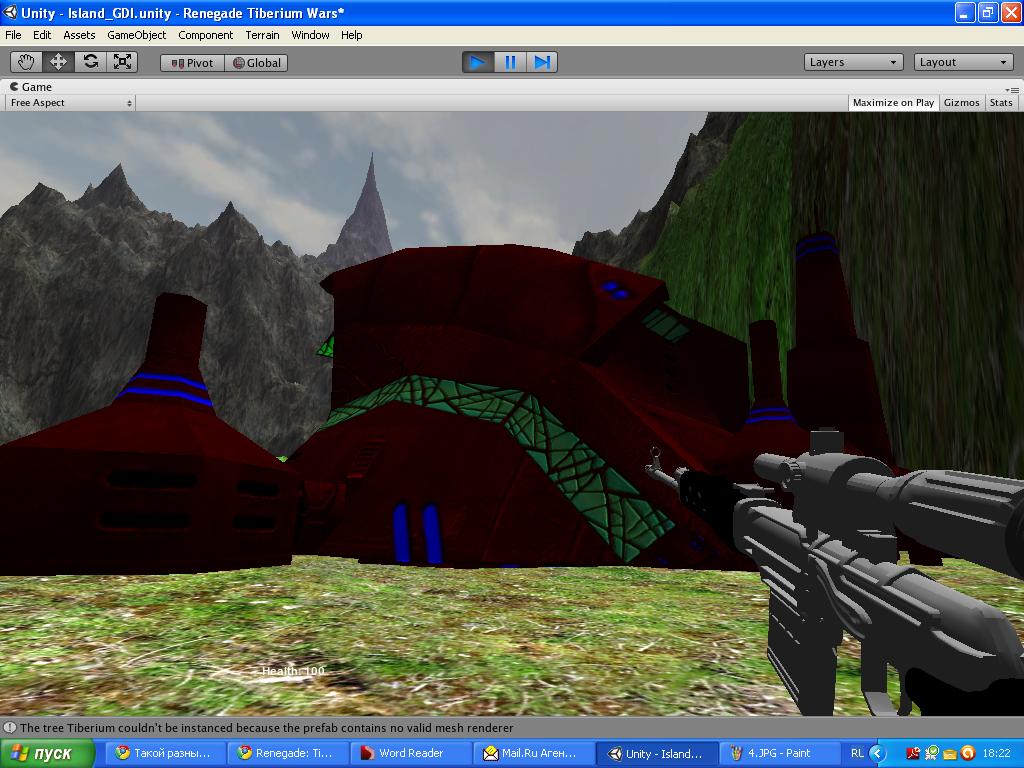
Task: Click the RL language indicator in tray
Action: pyautogui.click(x=857, y=754)
